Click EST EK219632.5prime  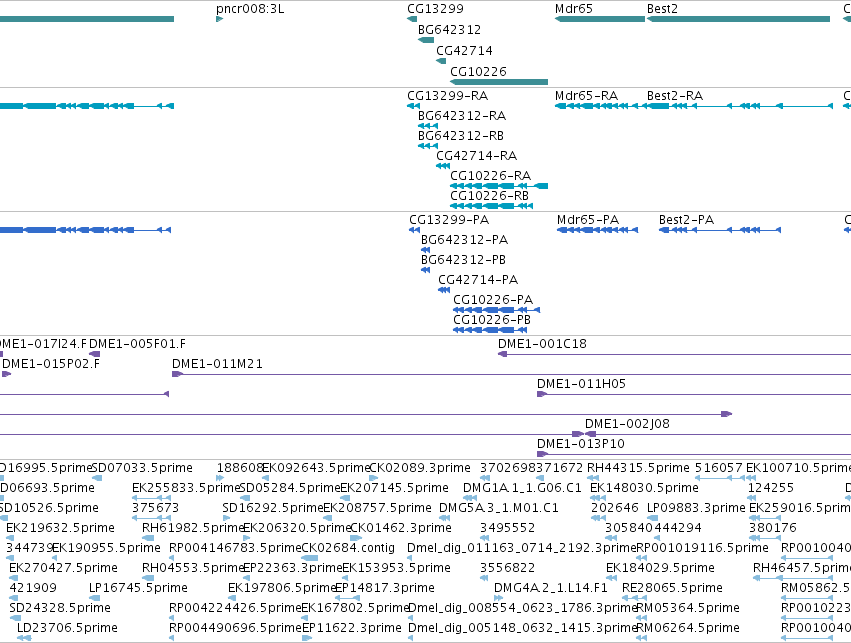[x=60, y=528]
